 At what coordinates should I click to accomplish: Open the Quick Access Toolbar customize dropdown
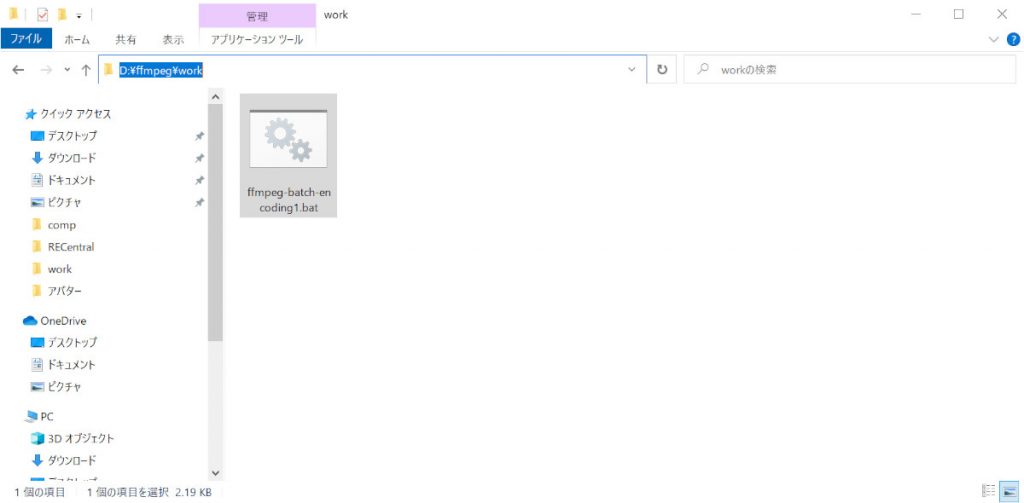79,16
